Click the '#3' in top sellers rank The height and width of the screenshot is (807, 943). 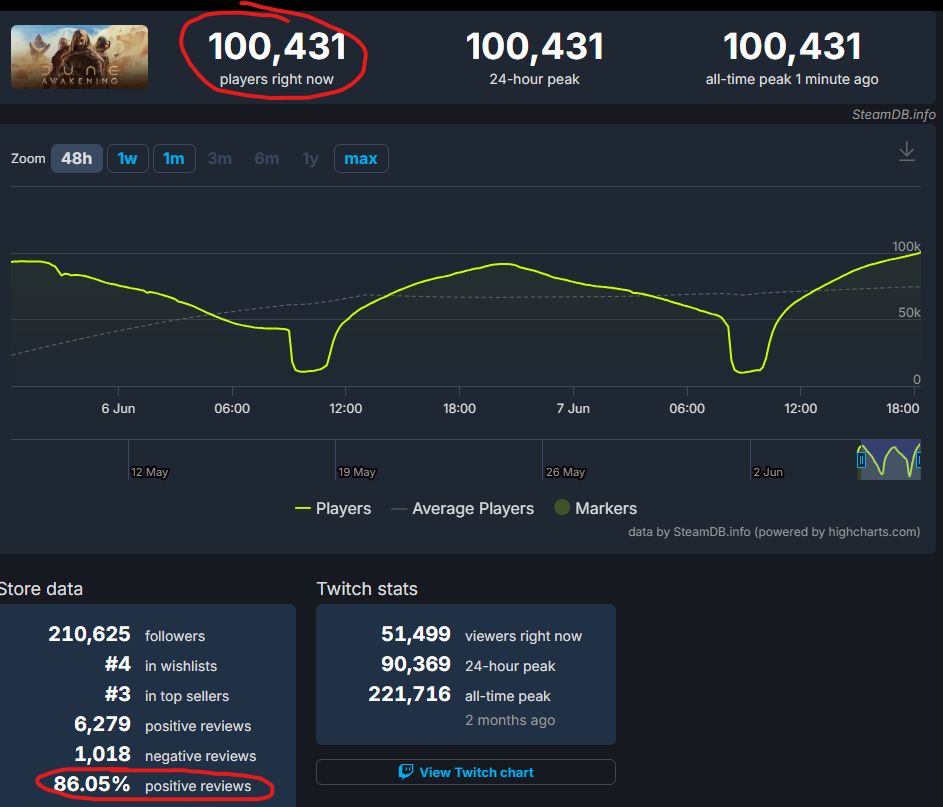click(x=118, y=694)
